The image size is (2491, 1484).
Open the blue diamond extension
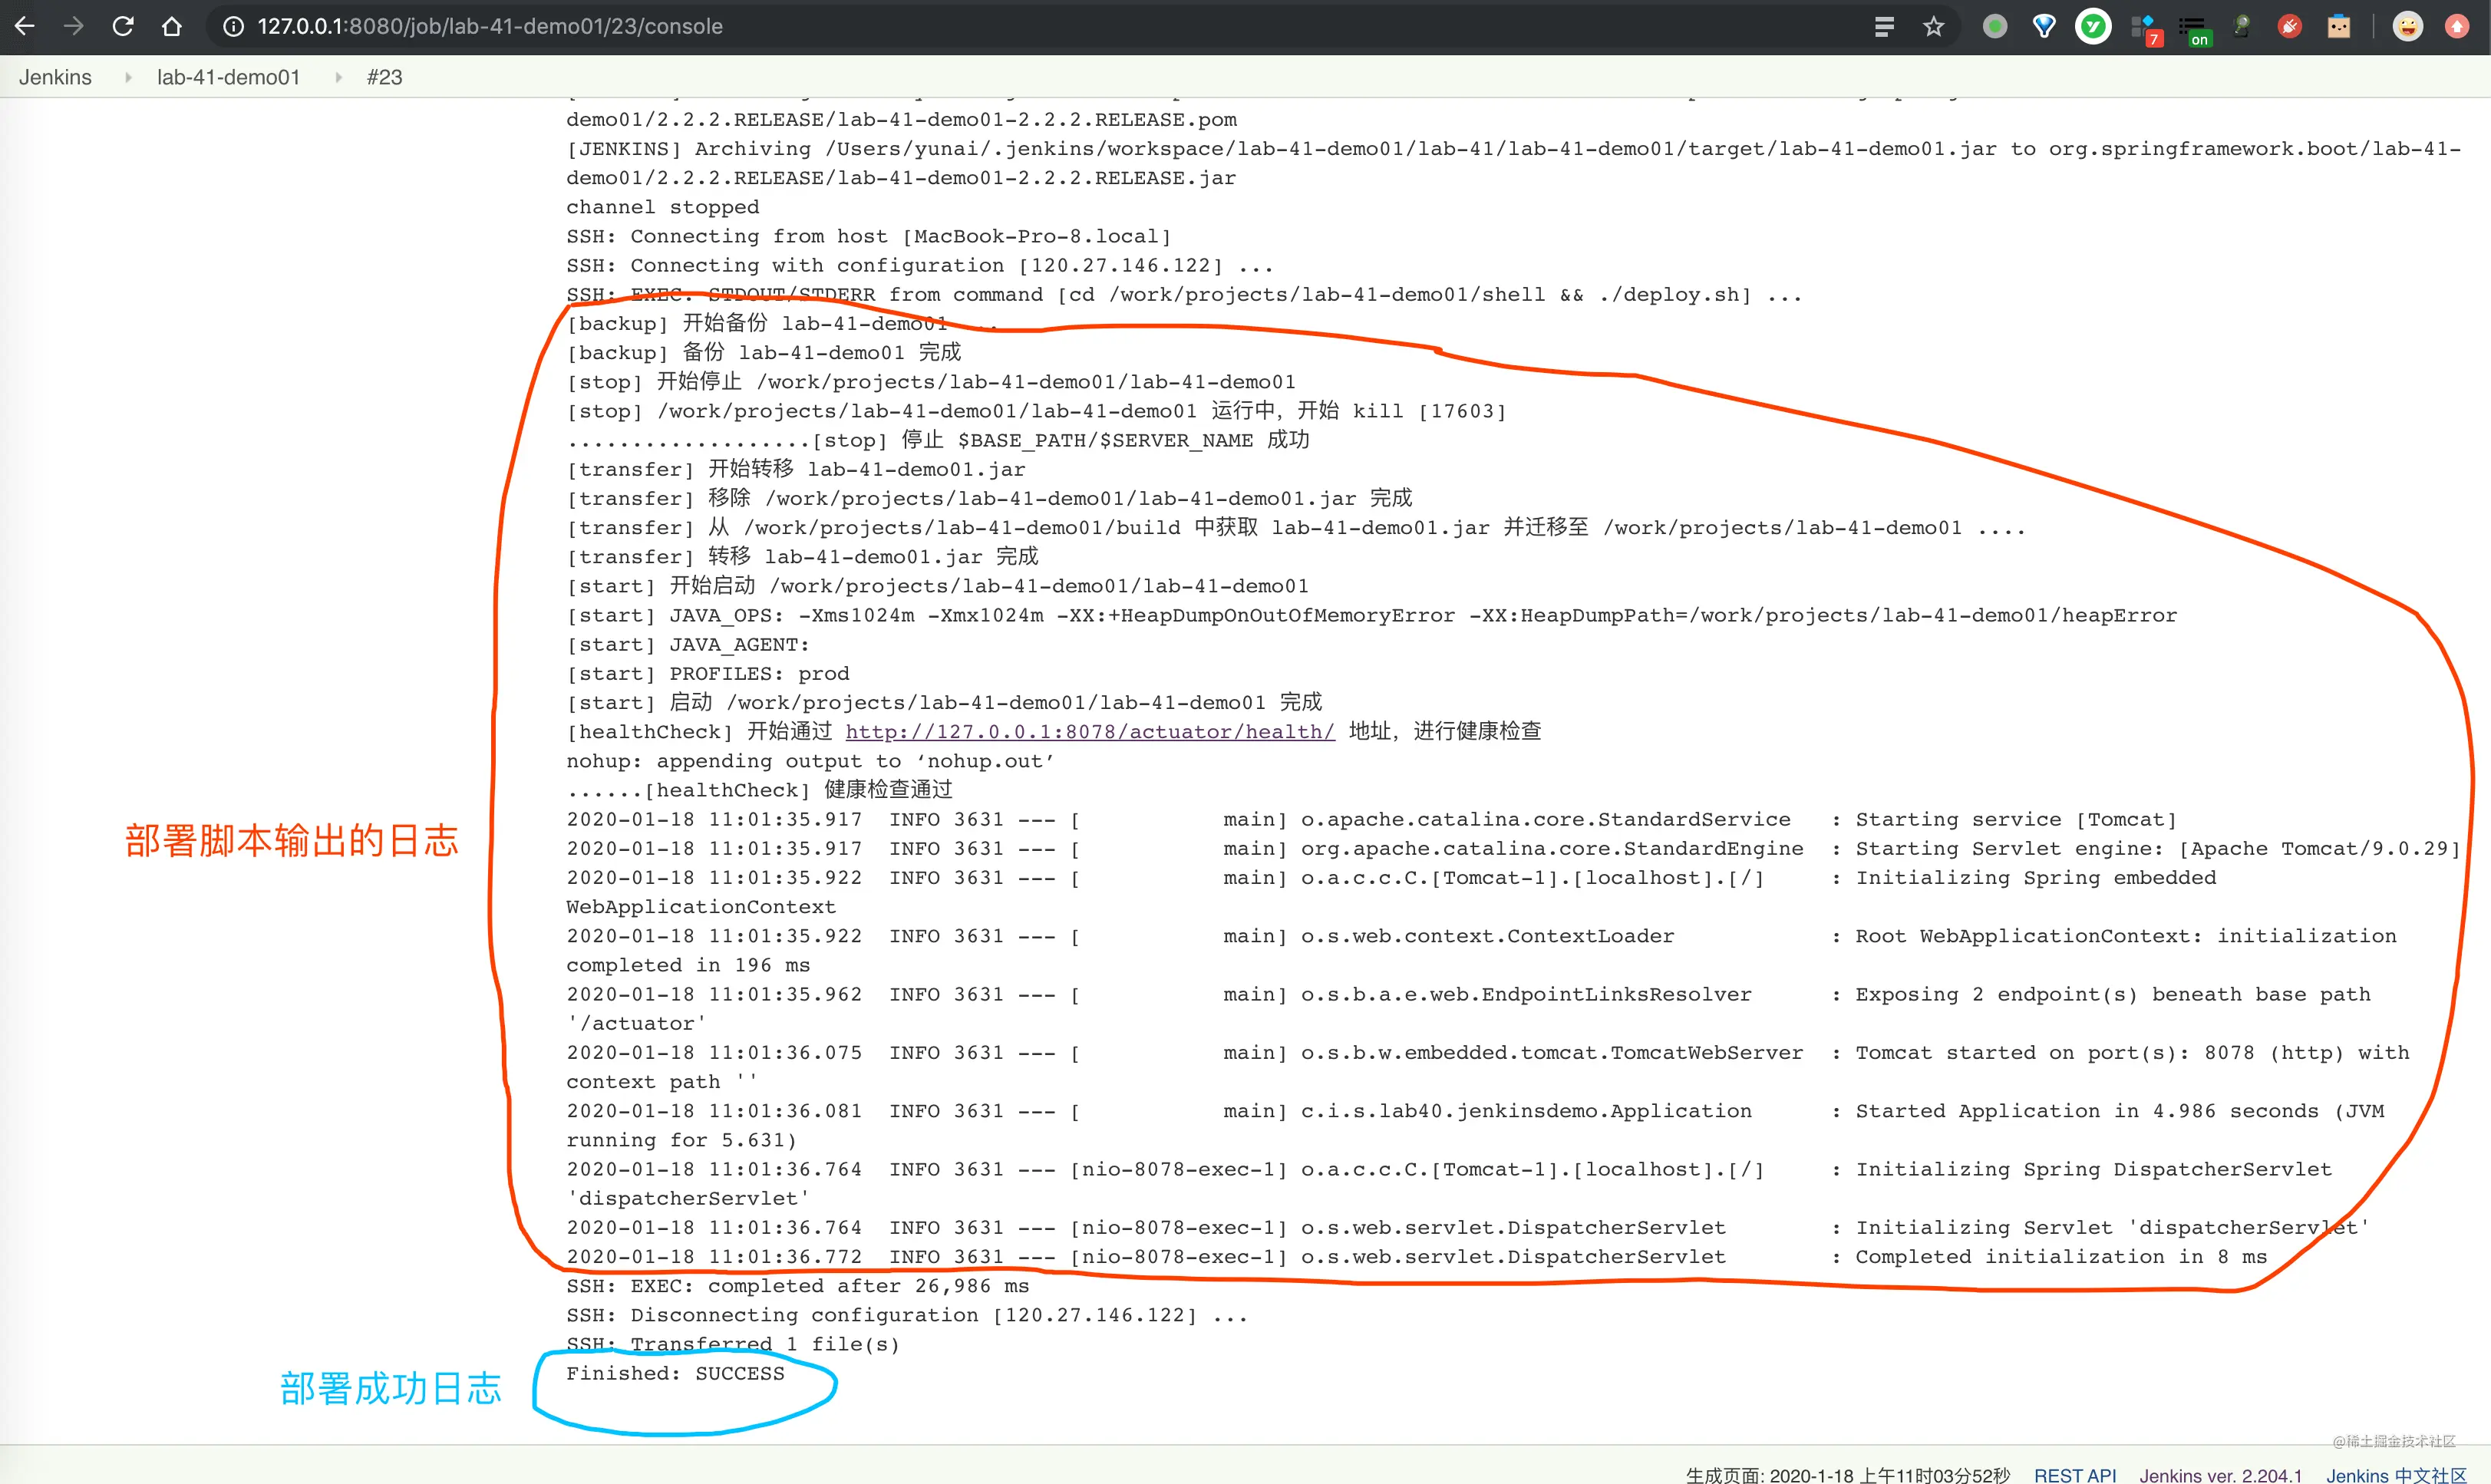(2044, 26)
